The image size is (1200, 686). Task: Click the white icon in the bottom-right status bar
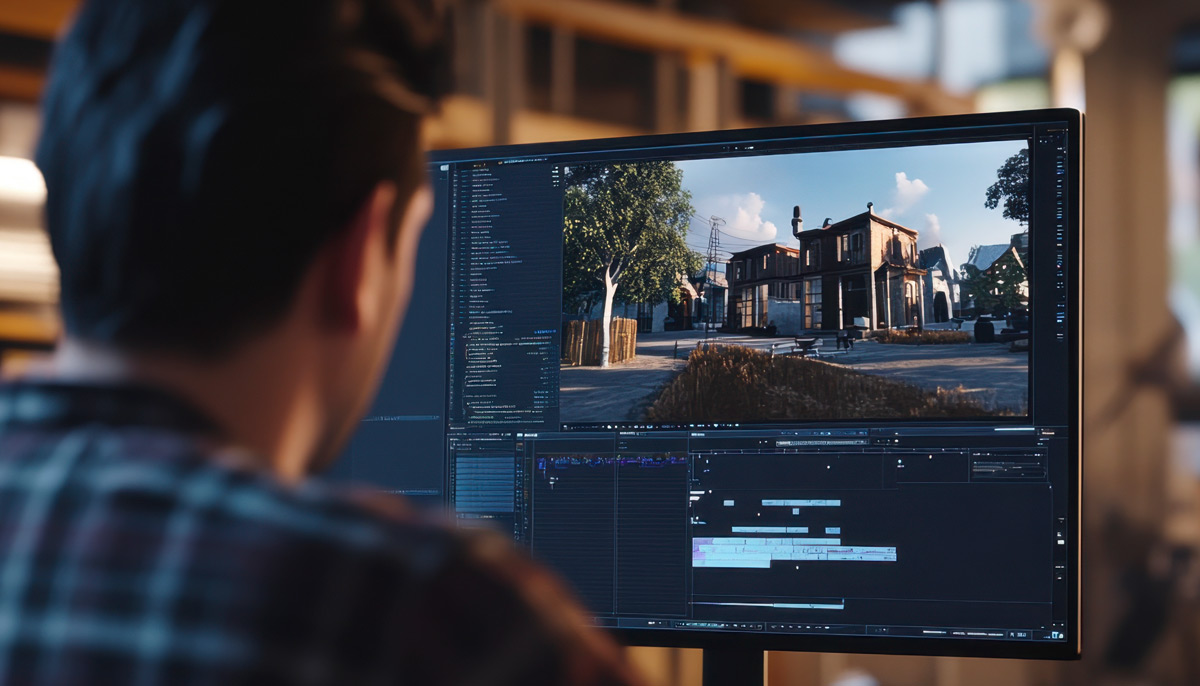tap(1055, 634)
